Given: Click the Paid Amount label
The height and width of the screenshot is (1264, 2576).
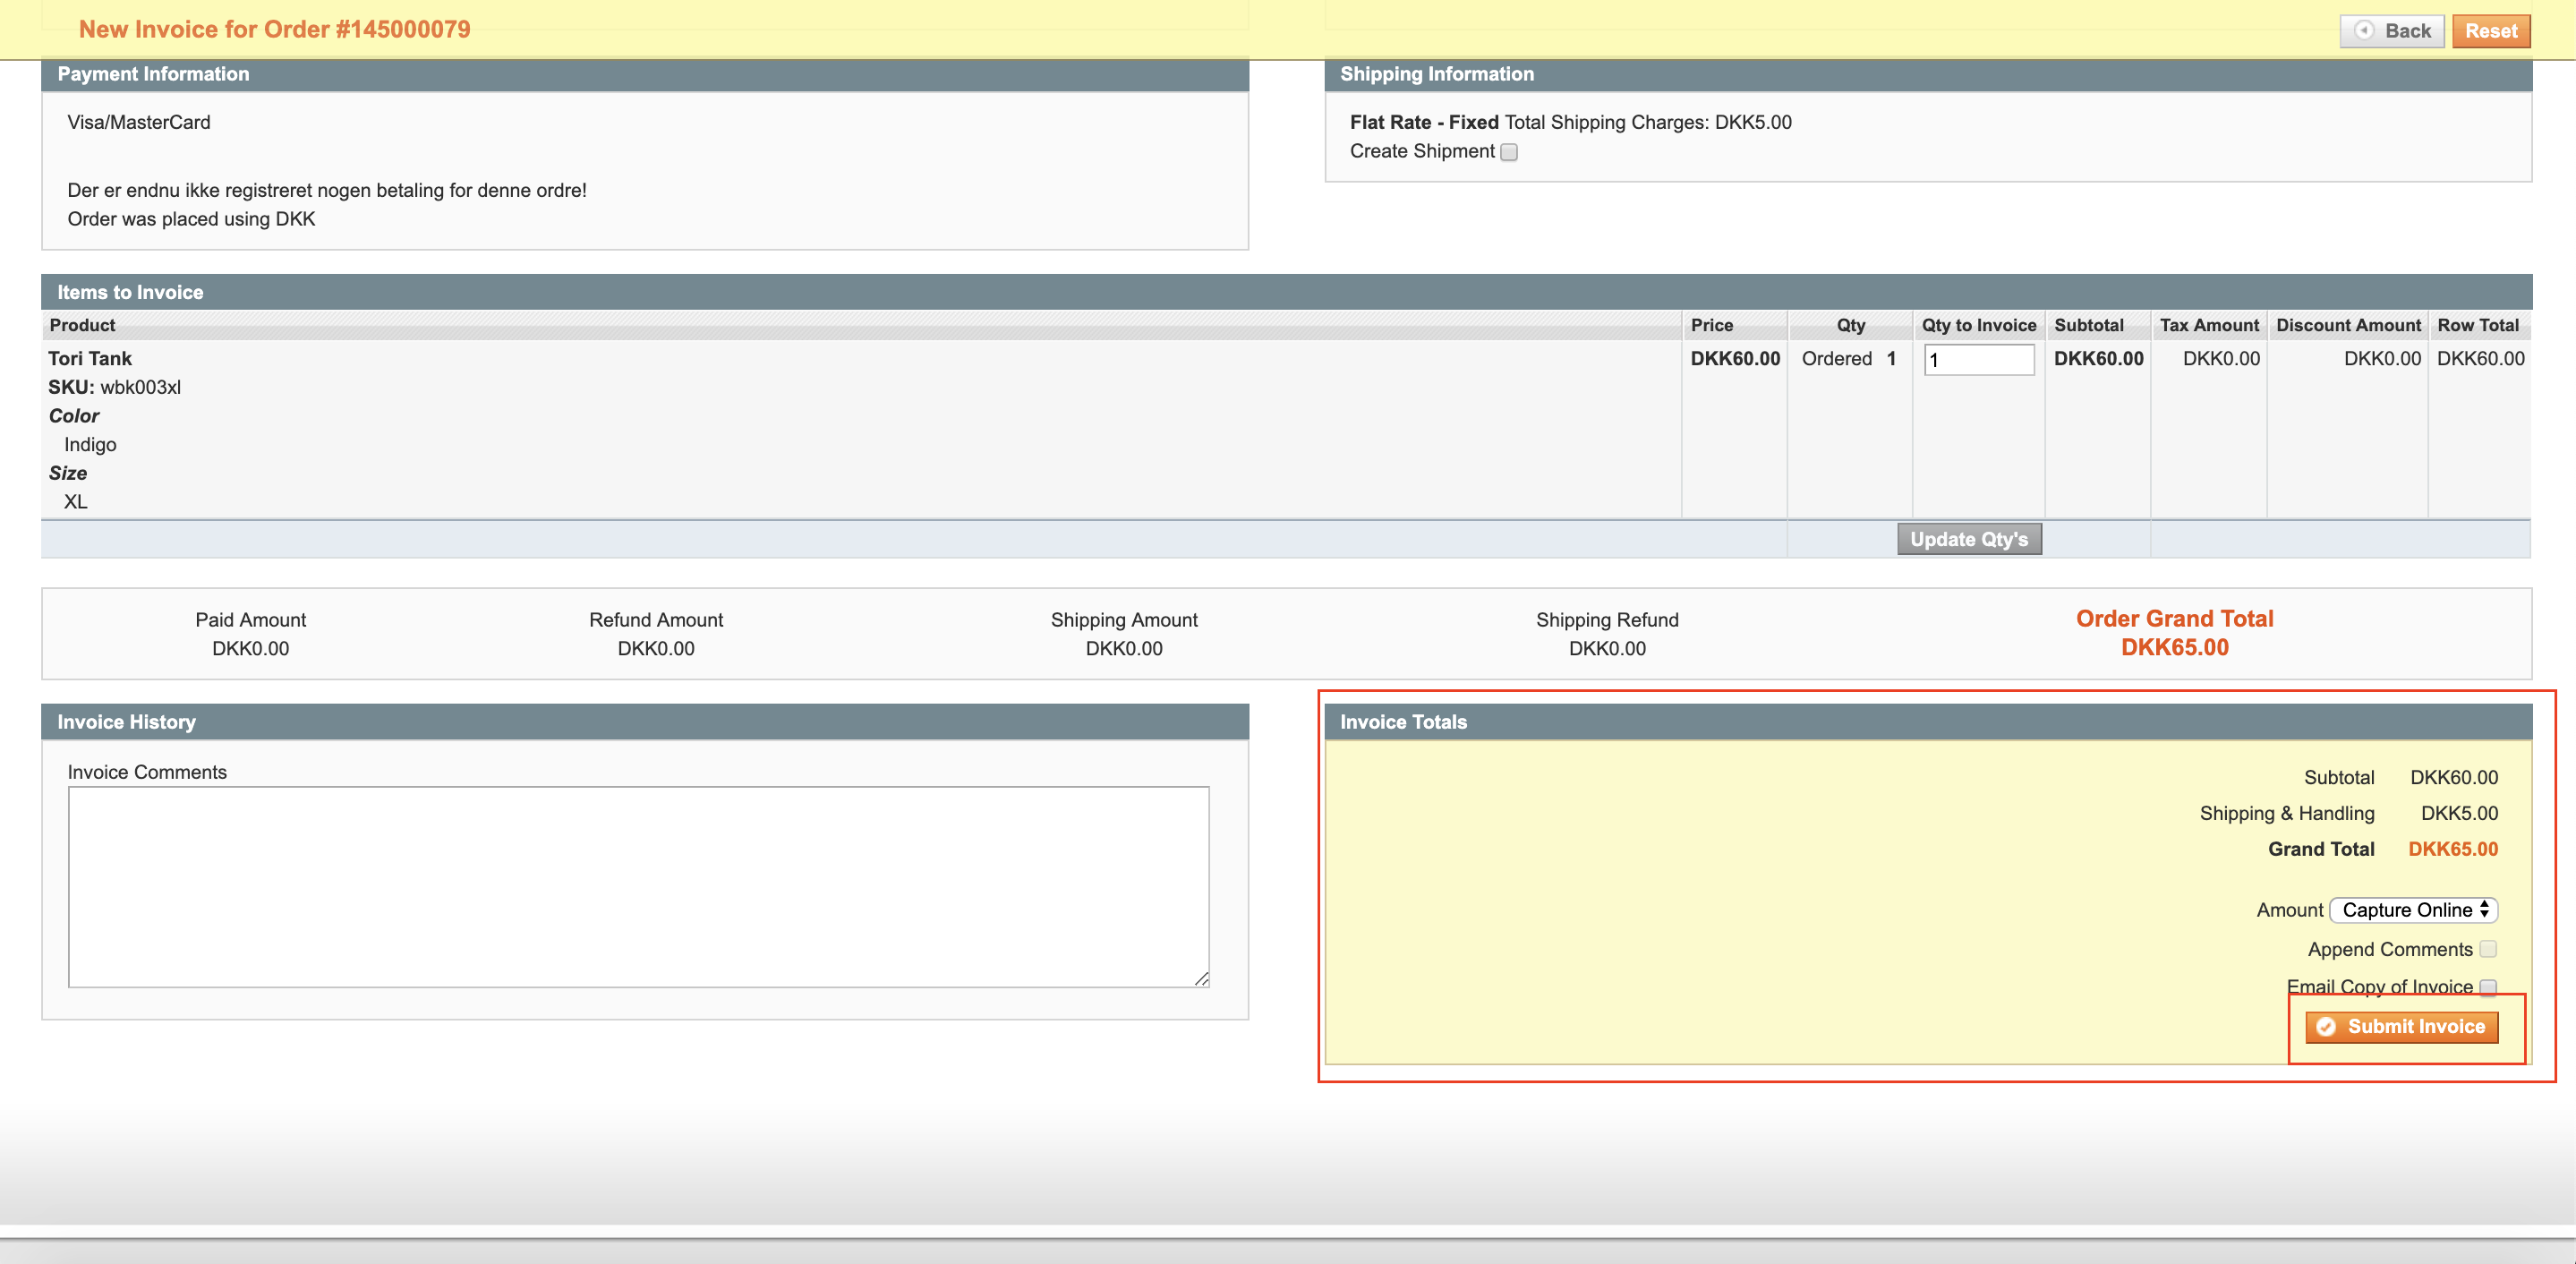Looking at the screenshot, I should coord(250,620).
